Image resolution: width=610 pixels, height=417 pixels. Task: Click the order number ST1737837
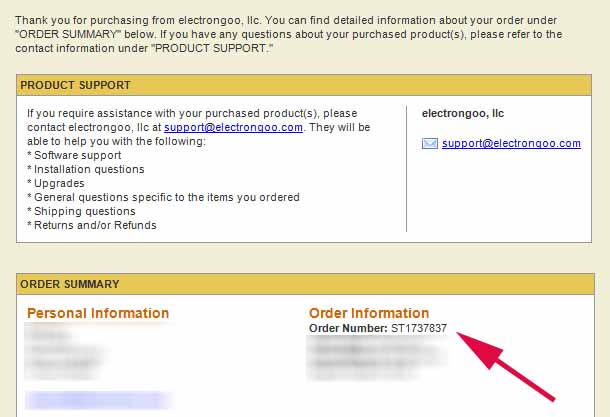(419, 328)
